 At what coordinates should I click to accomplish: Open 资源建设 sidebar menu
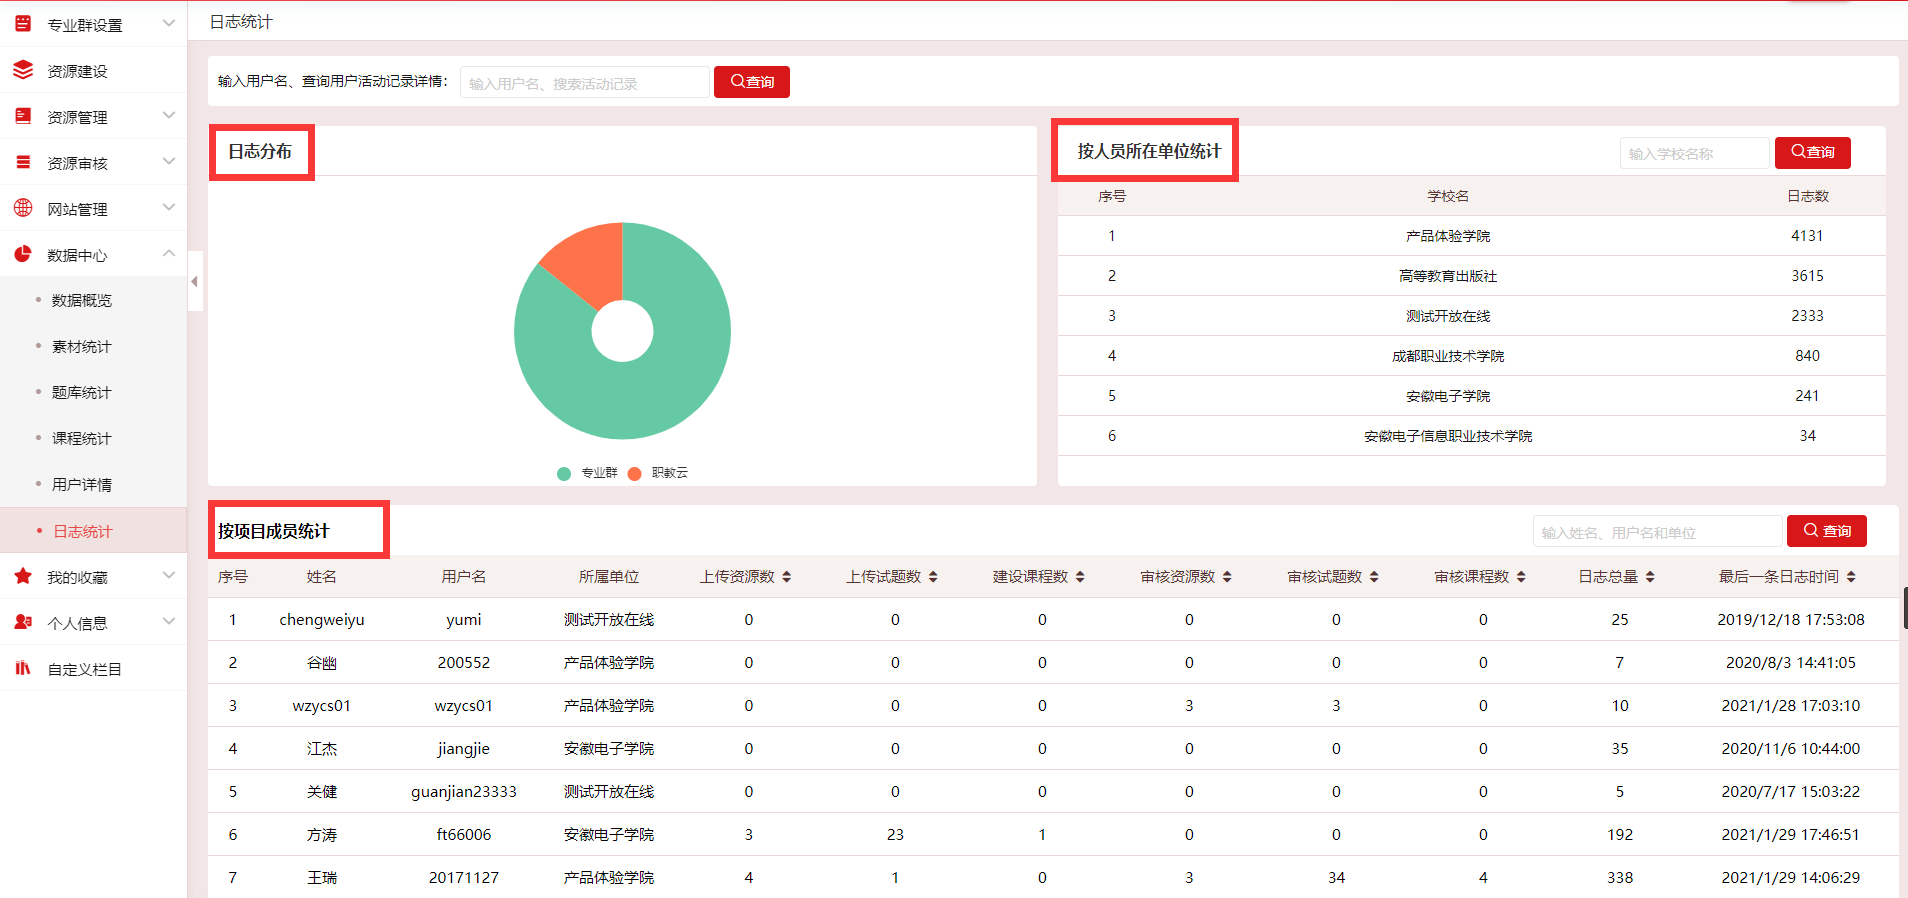pos(93,70)
